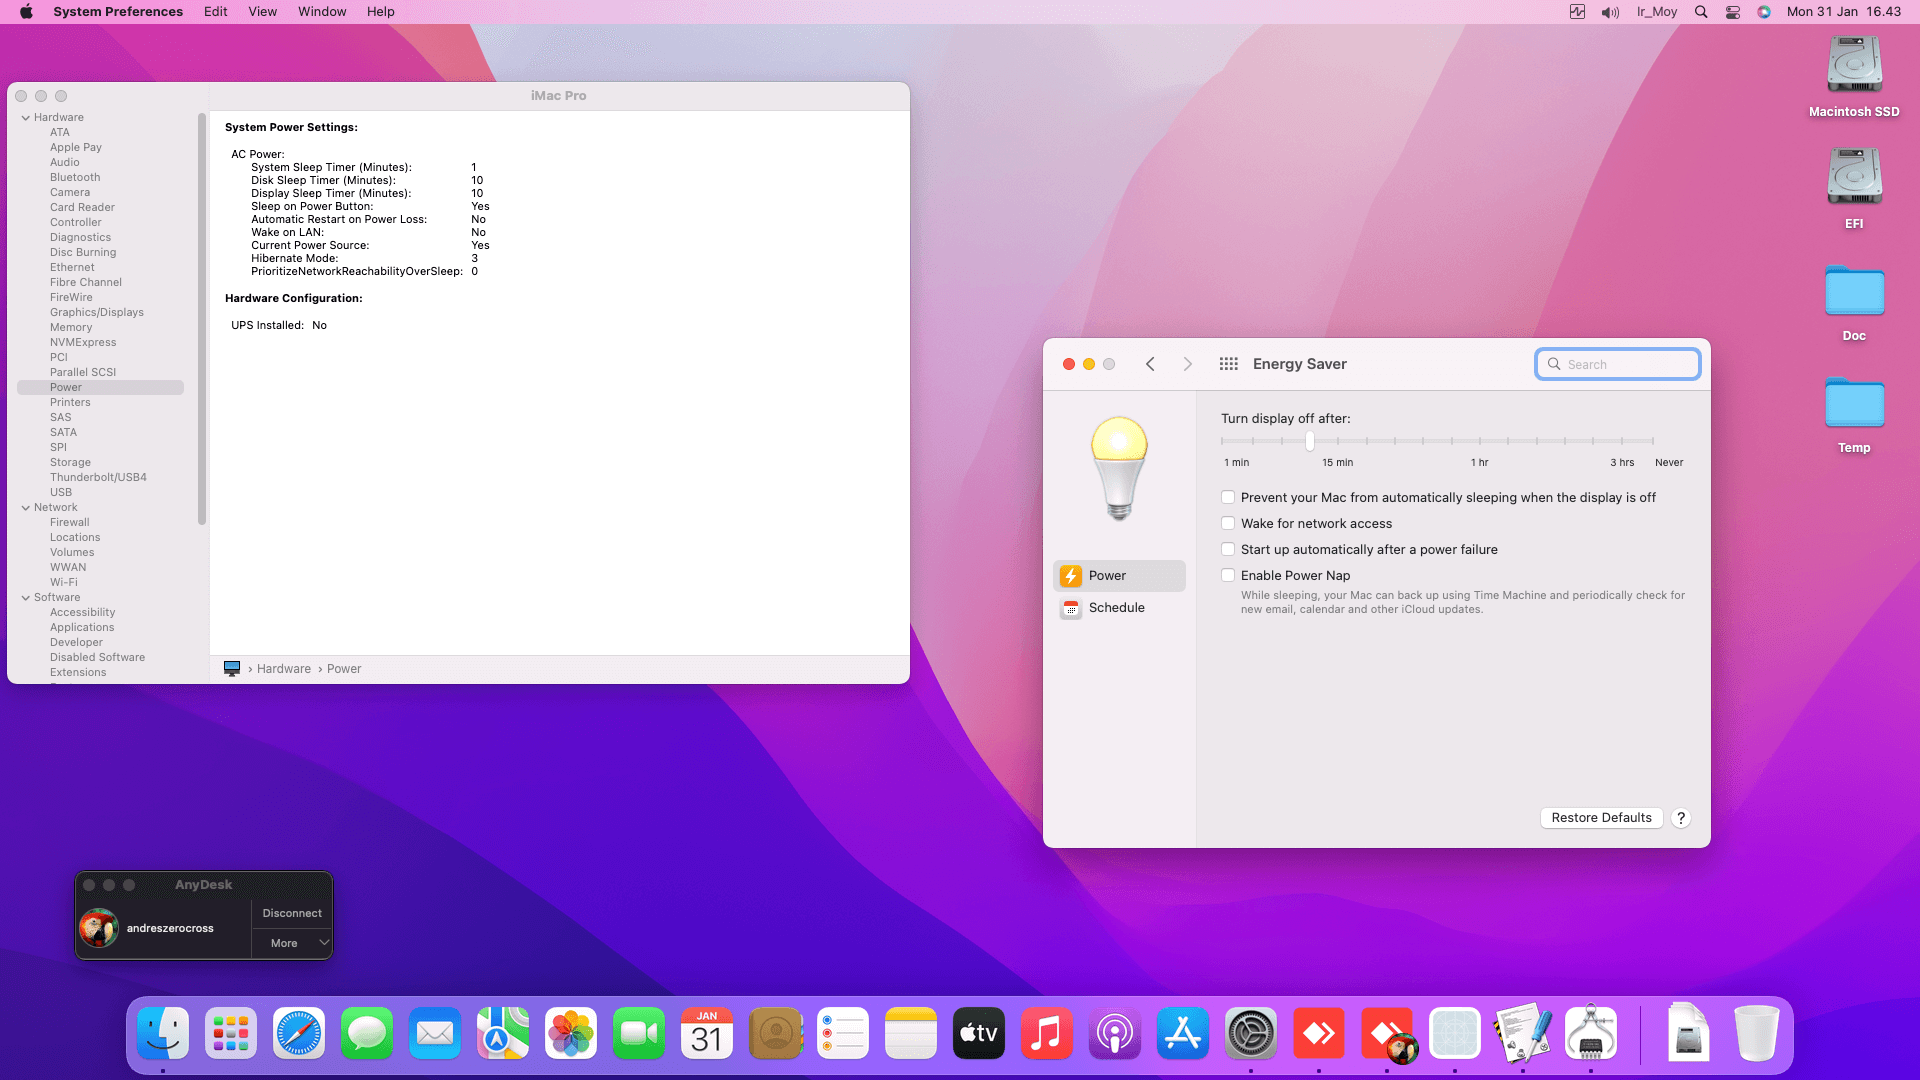Click the Show All grid icon
This screenshot has width=1920, height=1080.
[1229, 364]
